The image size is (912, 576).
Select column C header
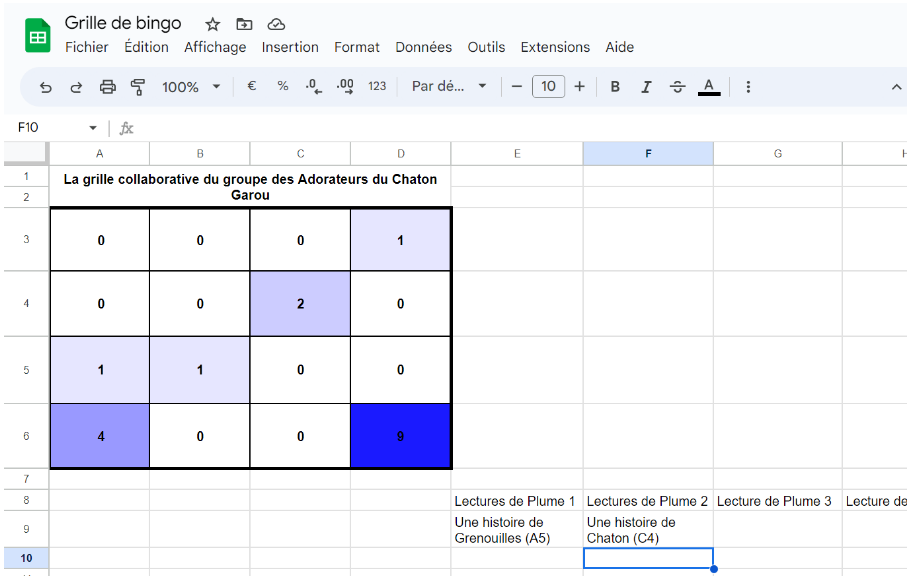[300, 154]
